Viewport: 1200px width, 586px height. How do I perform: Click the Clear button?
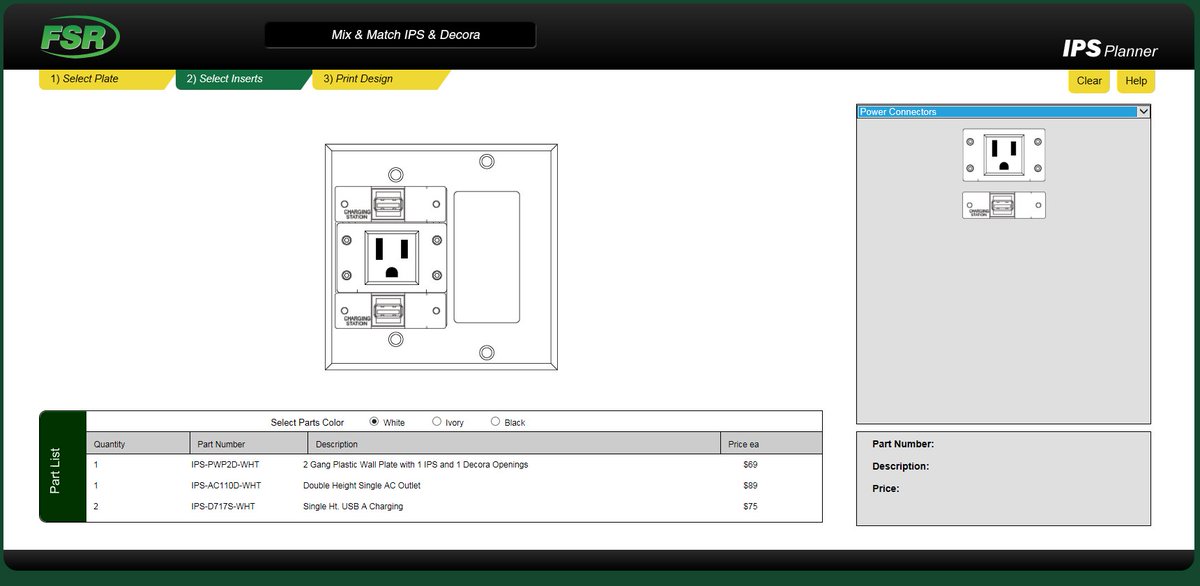(1089, 81)
